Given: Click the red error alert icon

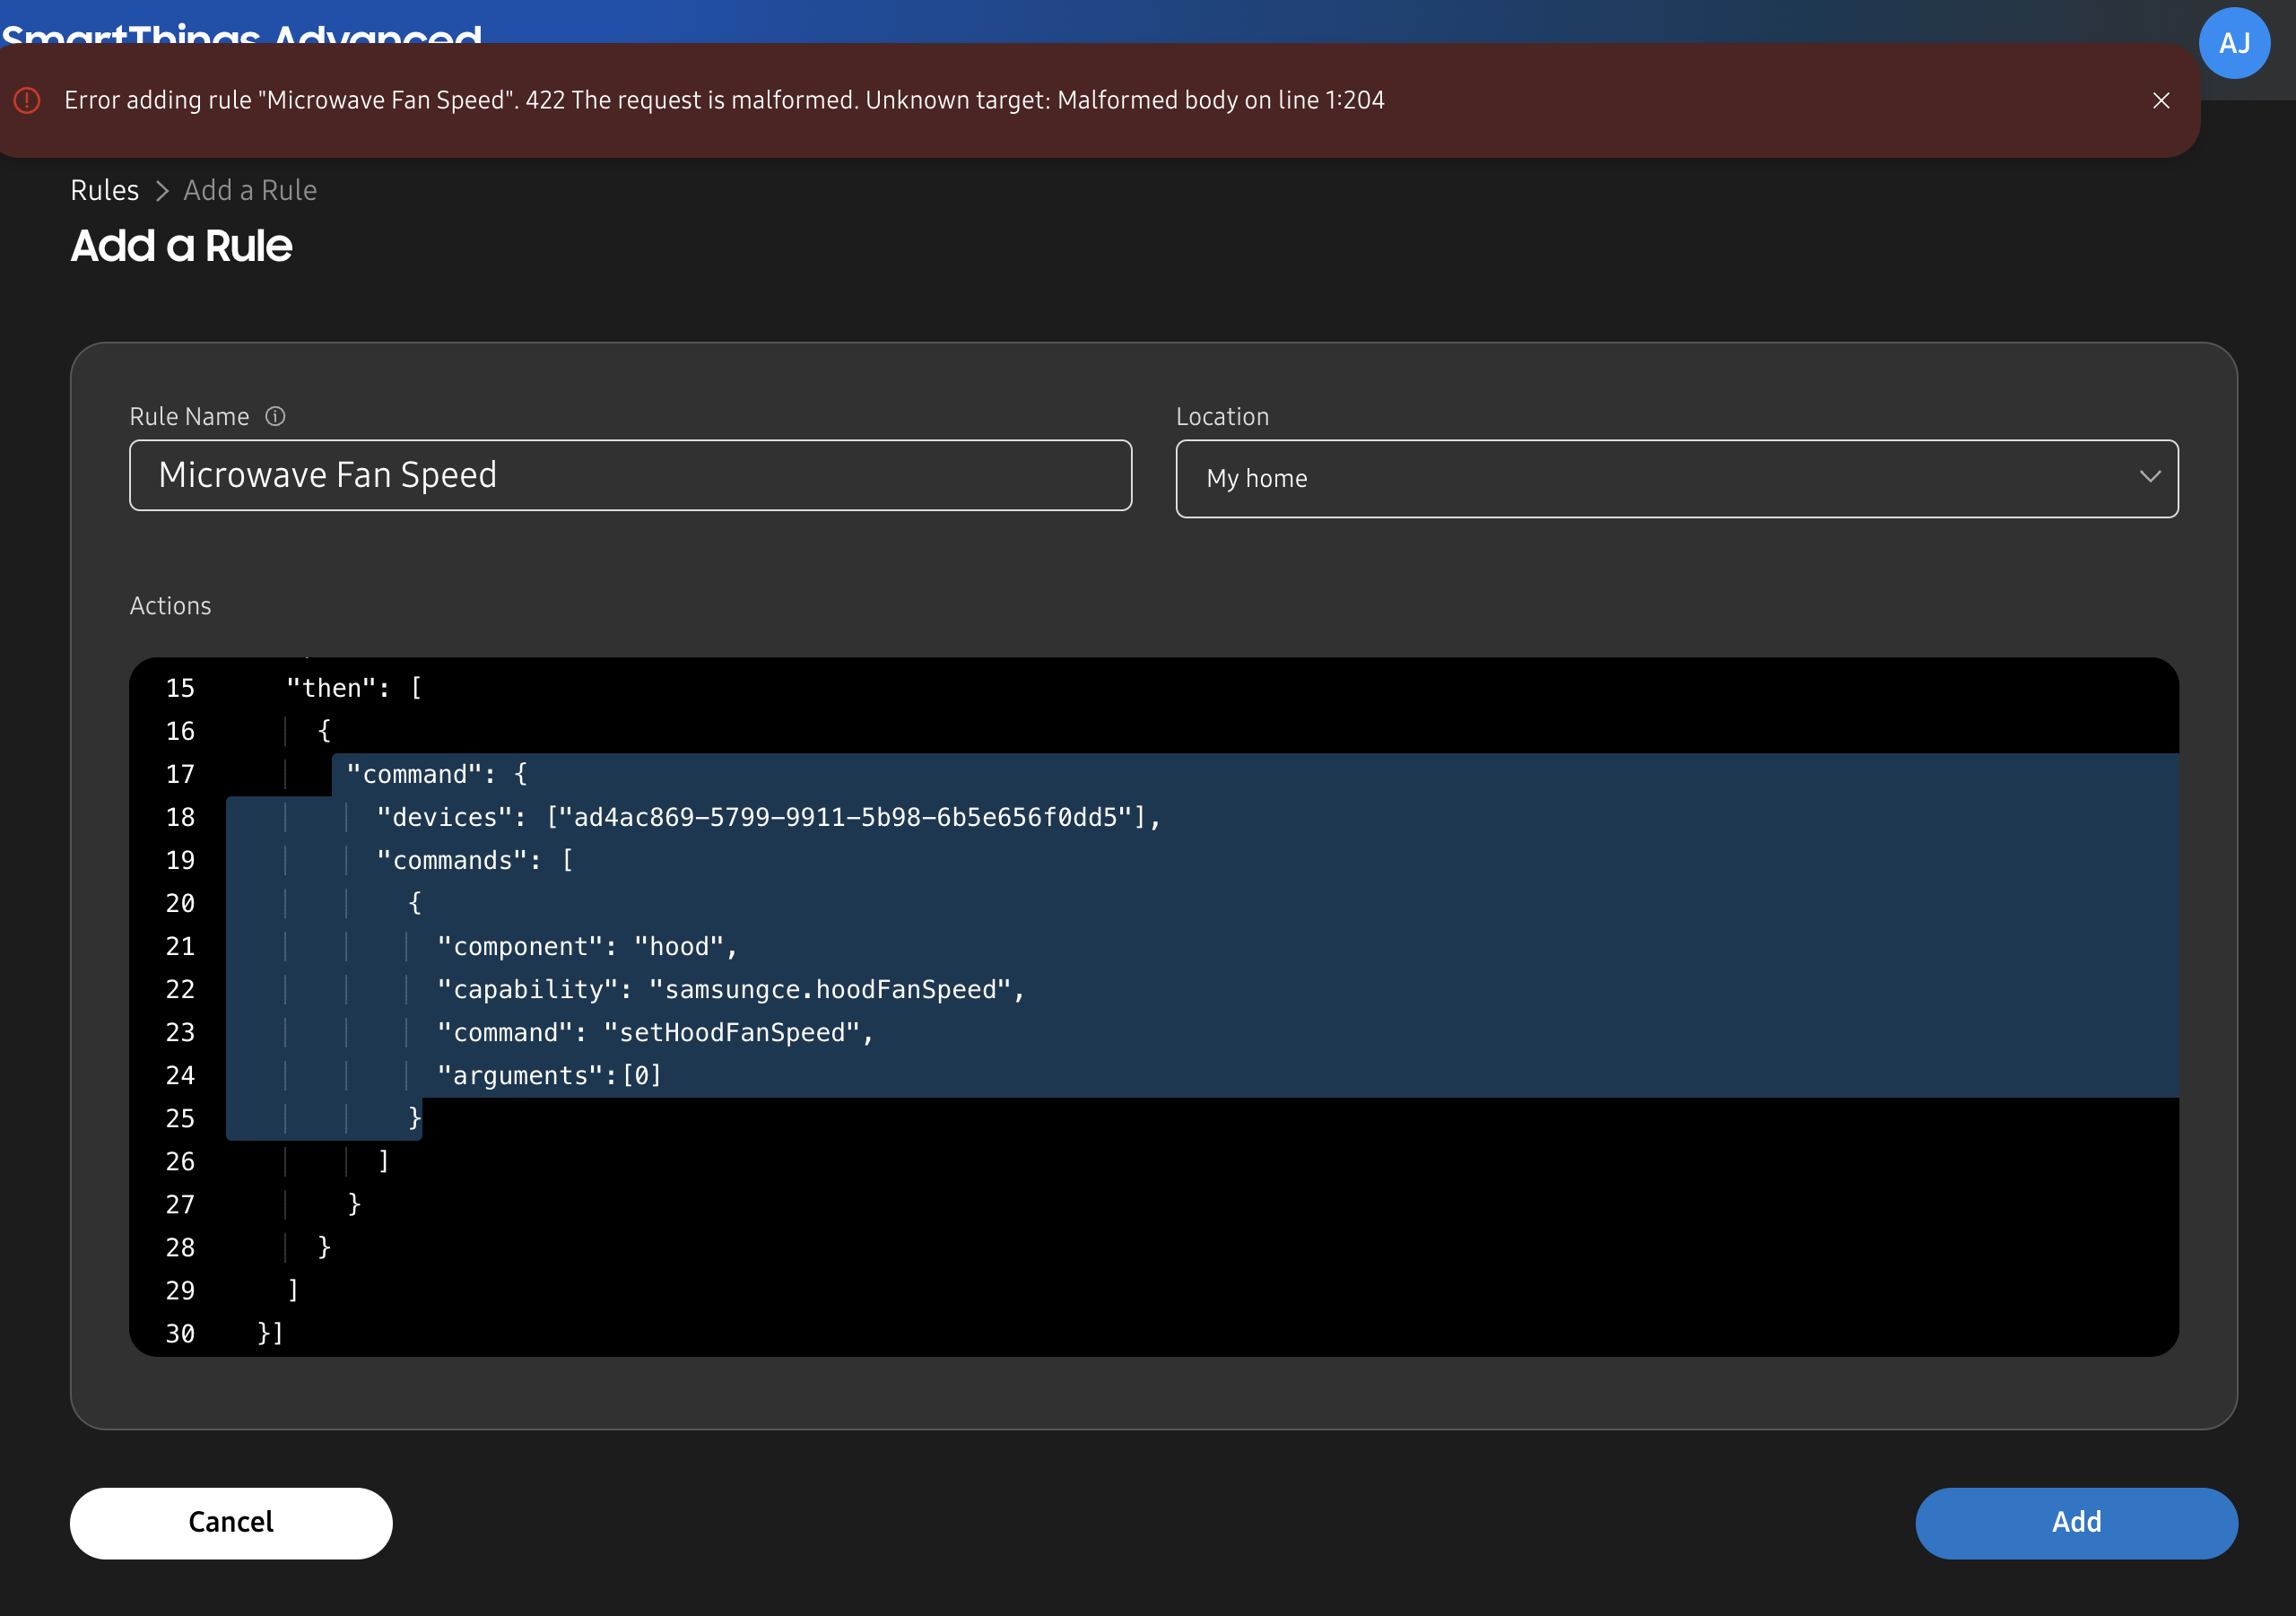Looking at the screenshot, I should pos(27,100).
